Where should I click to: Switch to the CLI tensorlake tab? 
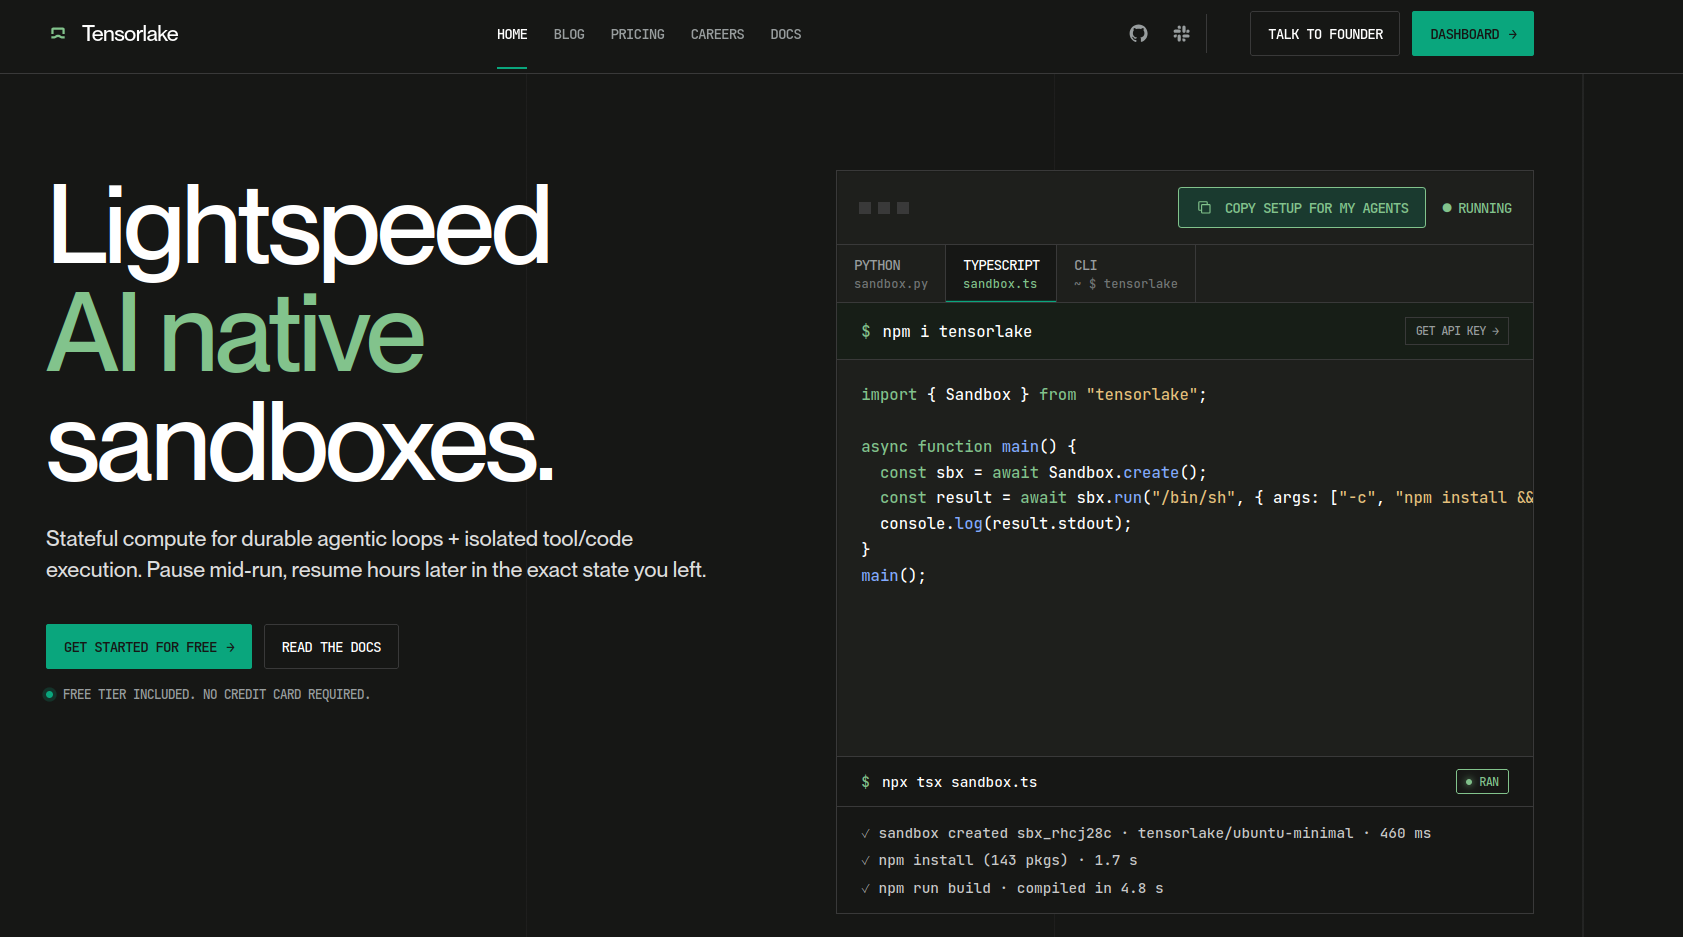pyautogui.click(x=1126, y=274)
